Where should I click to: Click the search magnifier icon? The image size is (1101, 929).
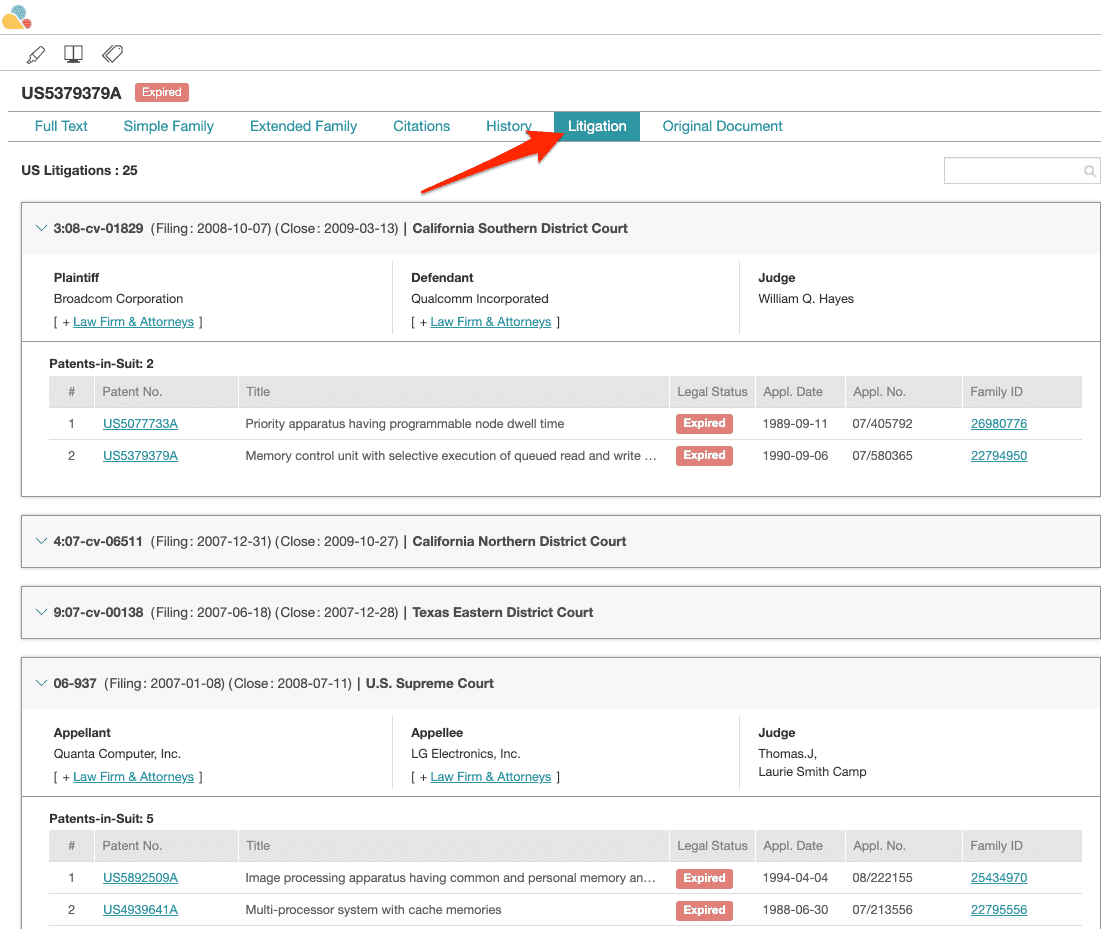[x=1089, y=171]
